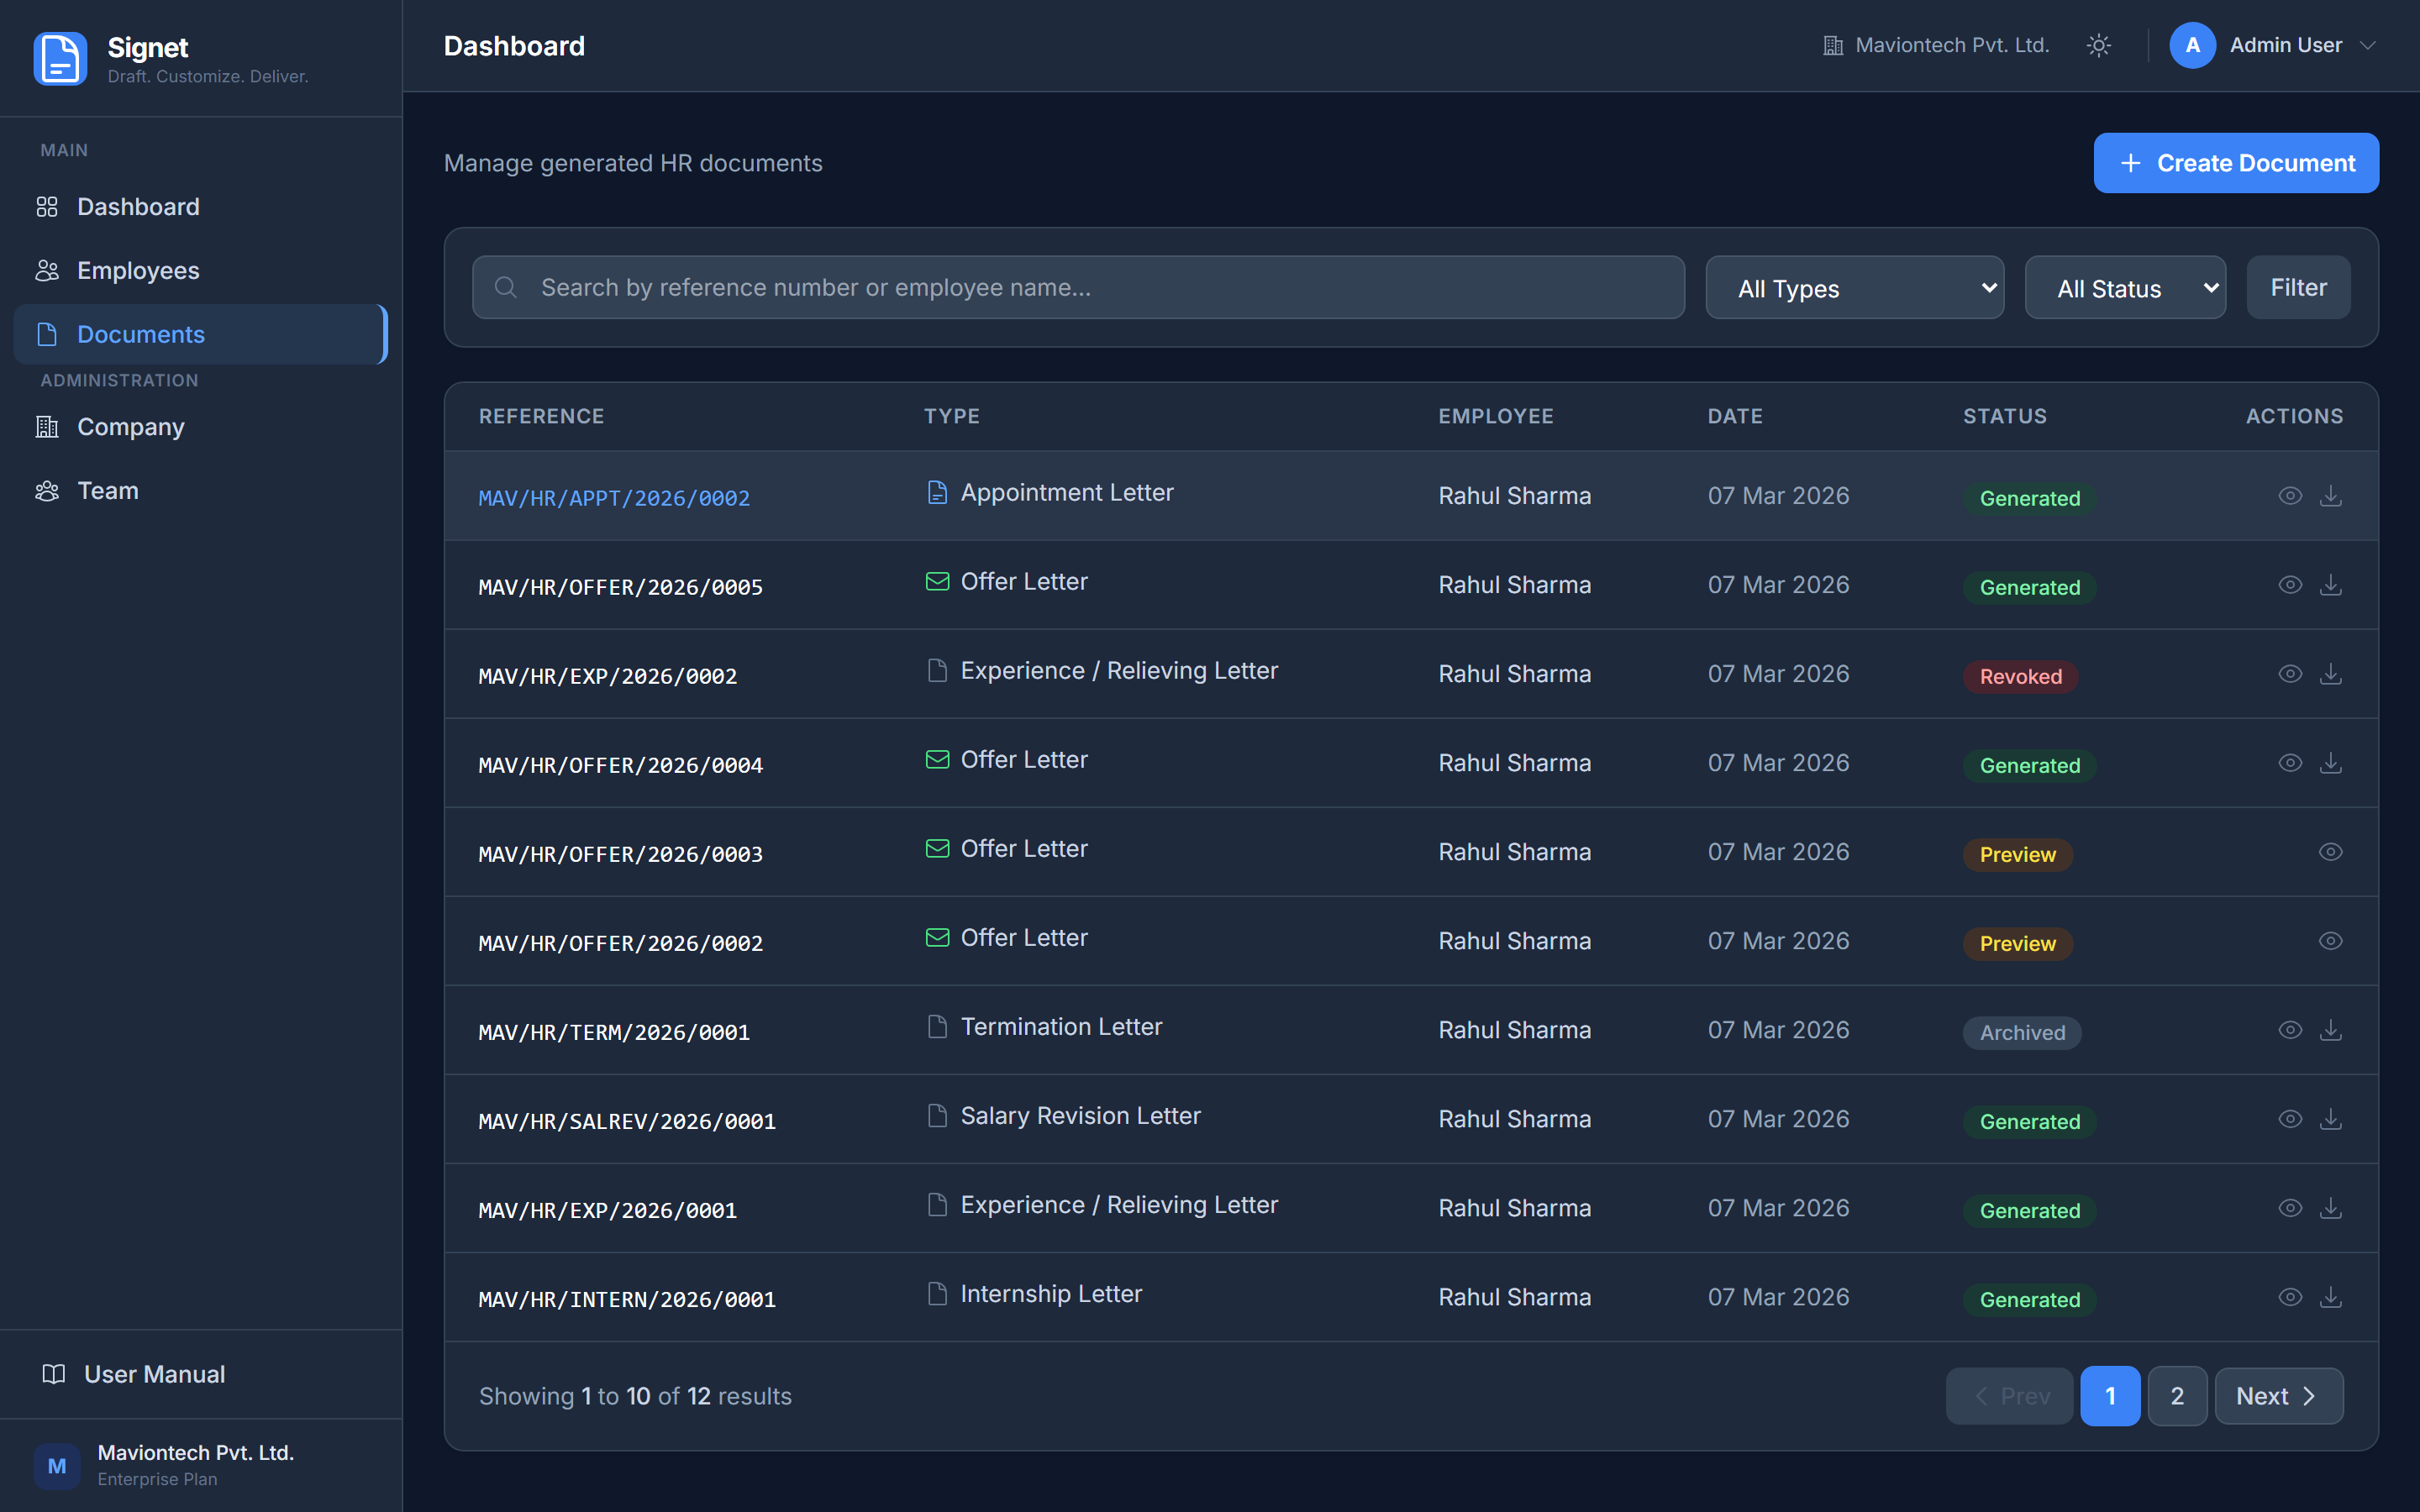The height and width of the screenshot is (1512, 2420).
Task: Download the Appointment Letter document
Action: click(x=2330, y=496)
